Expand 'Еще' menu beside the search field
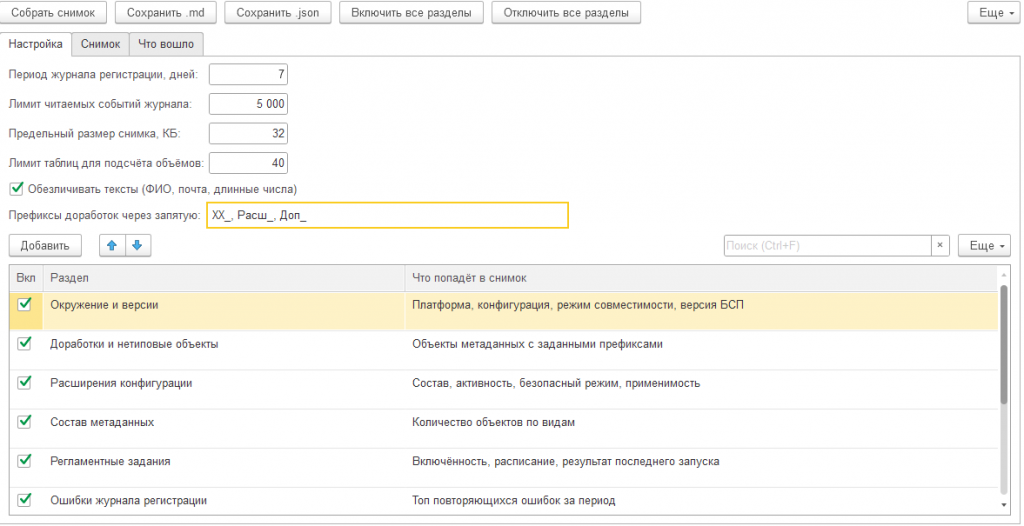This screenshot has height=526, width=1024. [x=984, y=246]
